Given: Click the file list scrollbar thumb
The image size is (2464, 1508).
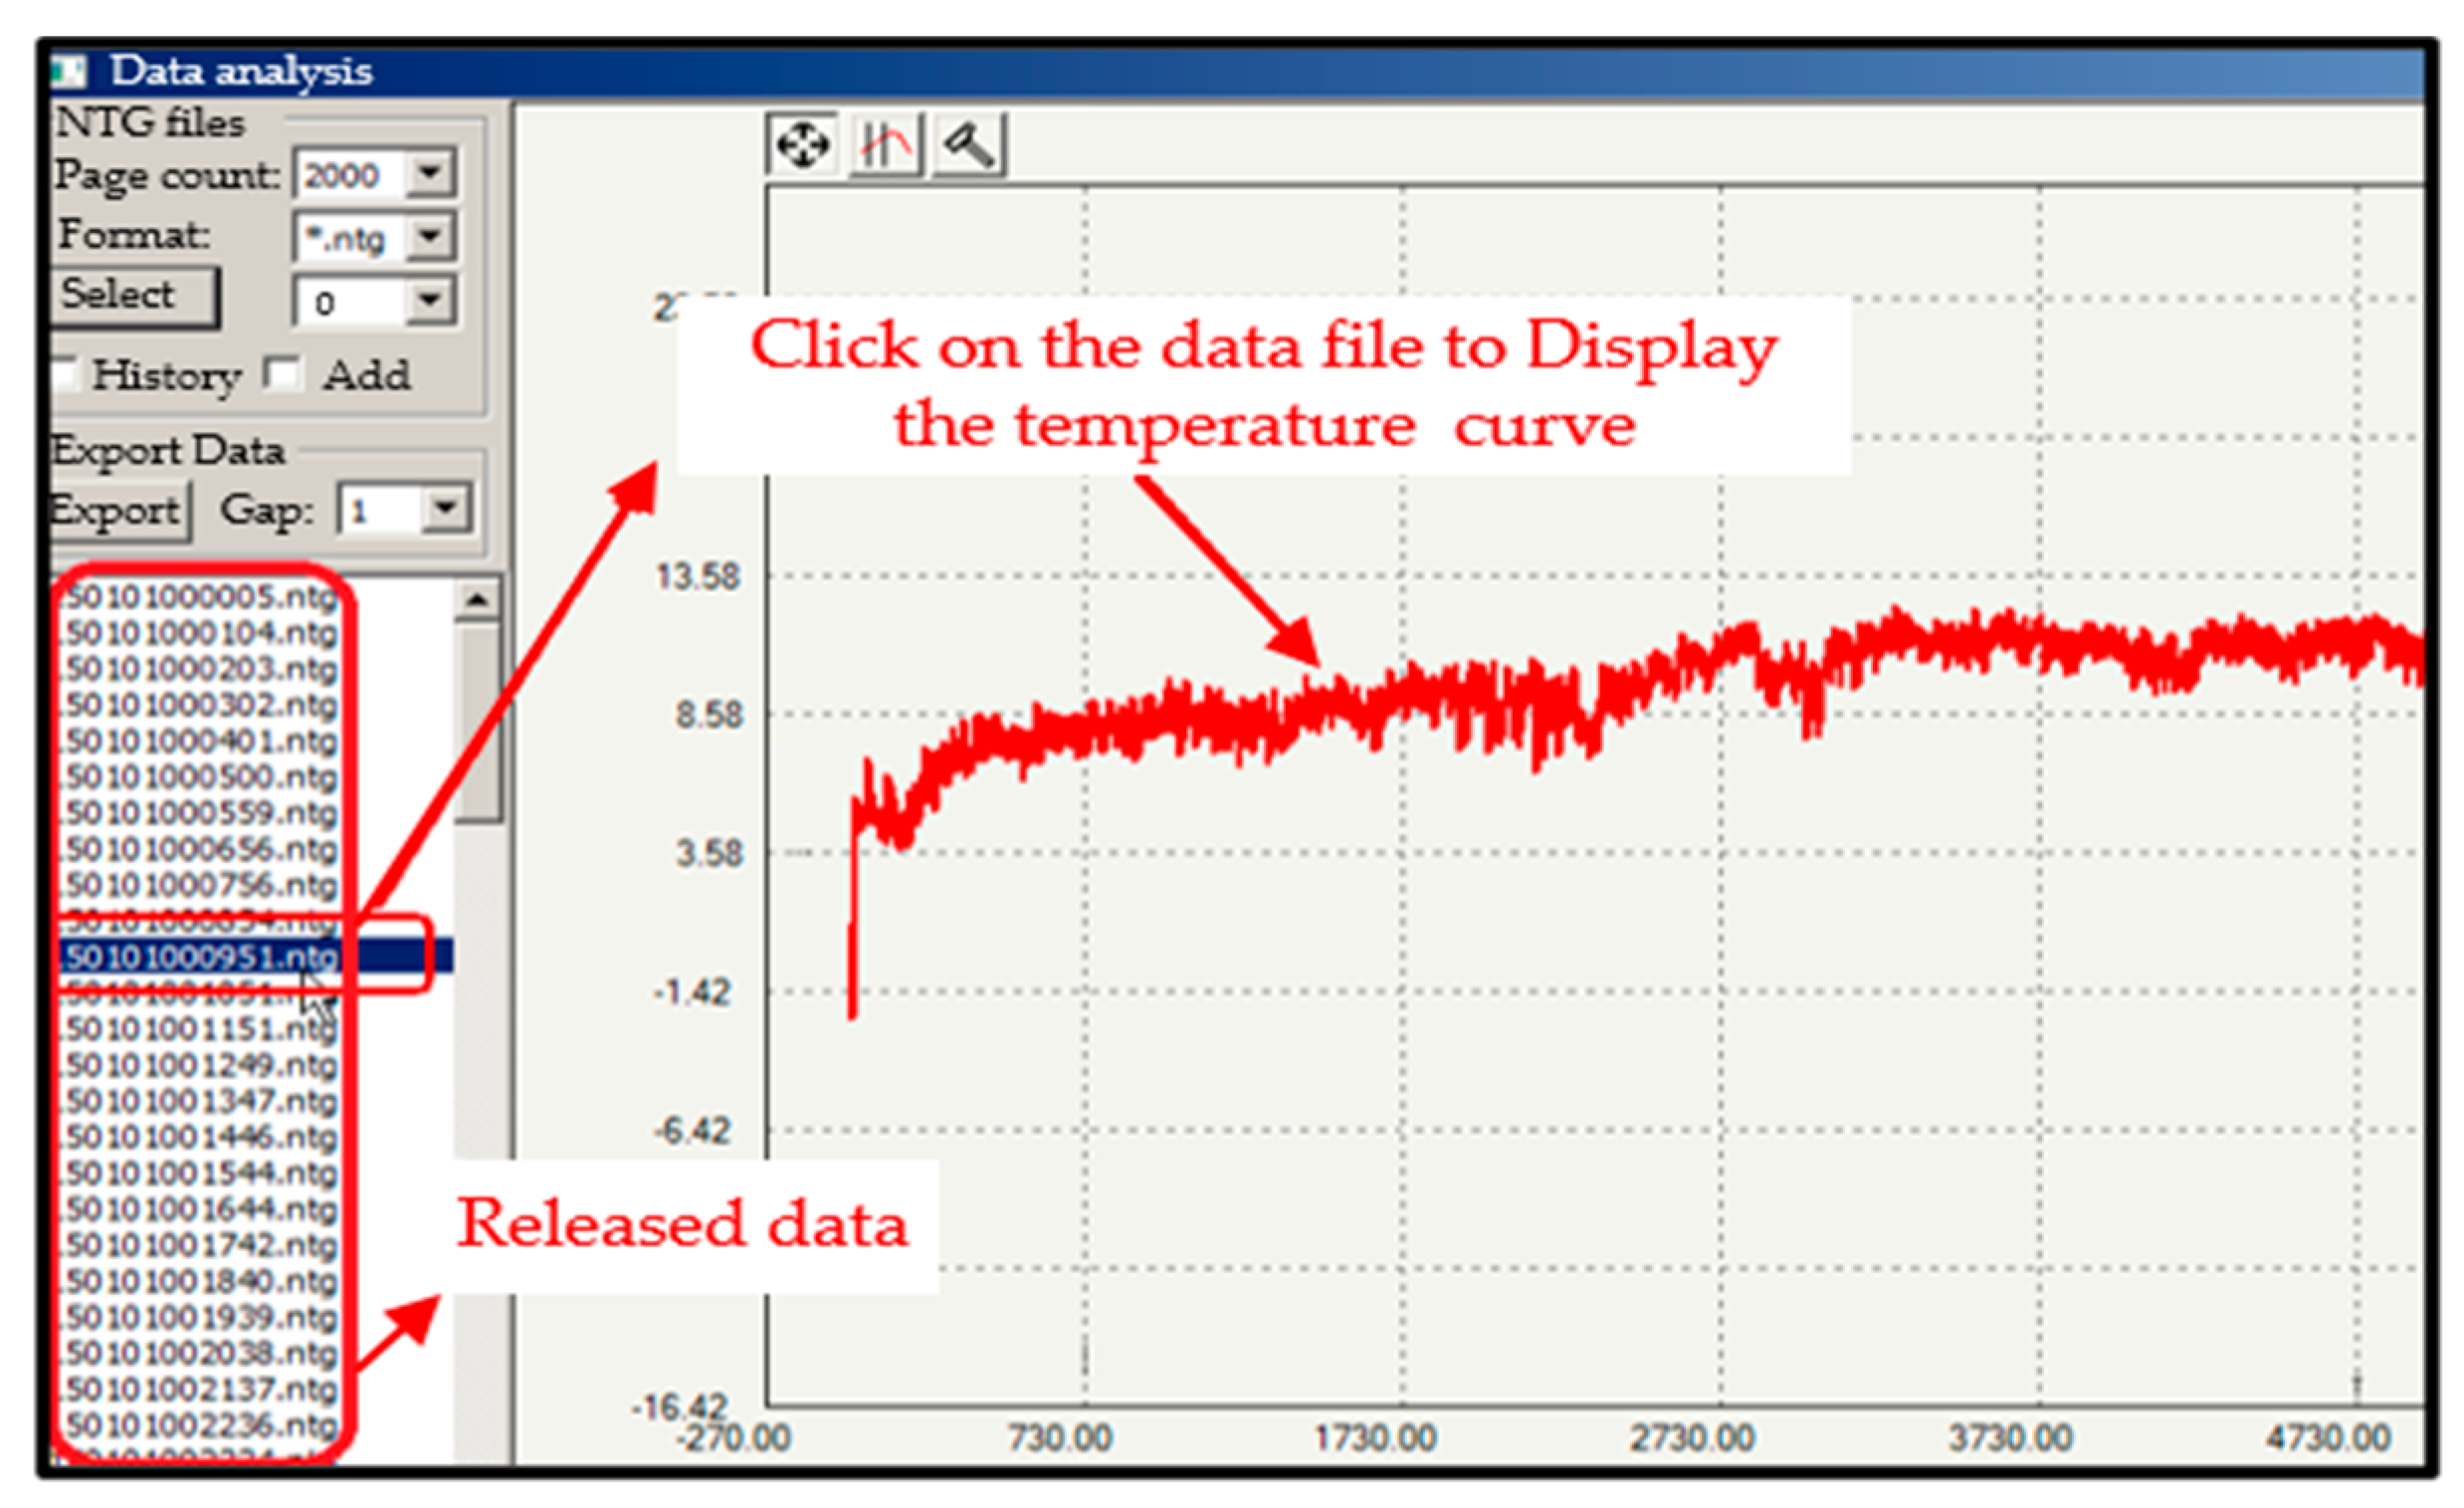Looking at the screenshot, I should pyautogui.click(x=477, y=720).
